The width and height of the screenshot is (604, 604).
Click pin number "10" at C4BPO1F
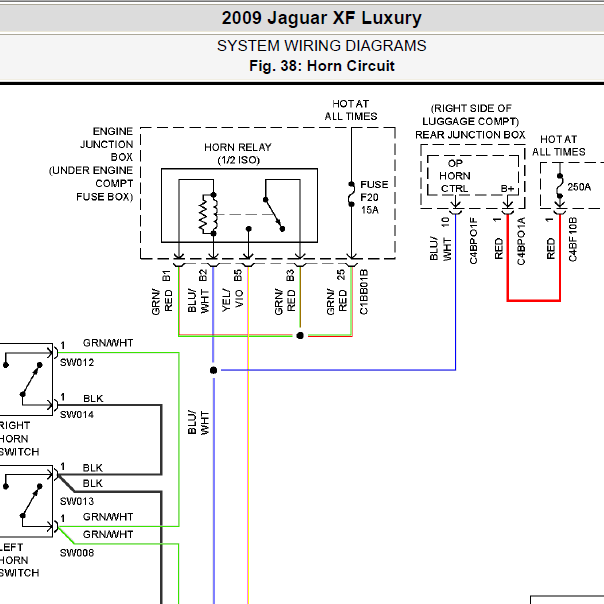(445, 222)
